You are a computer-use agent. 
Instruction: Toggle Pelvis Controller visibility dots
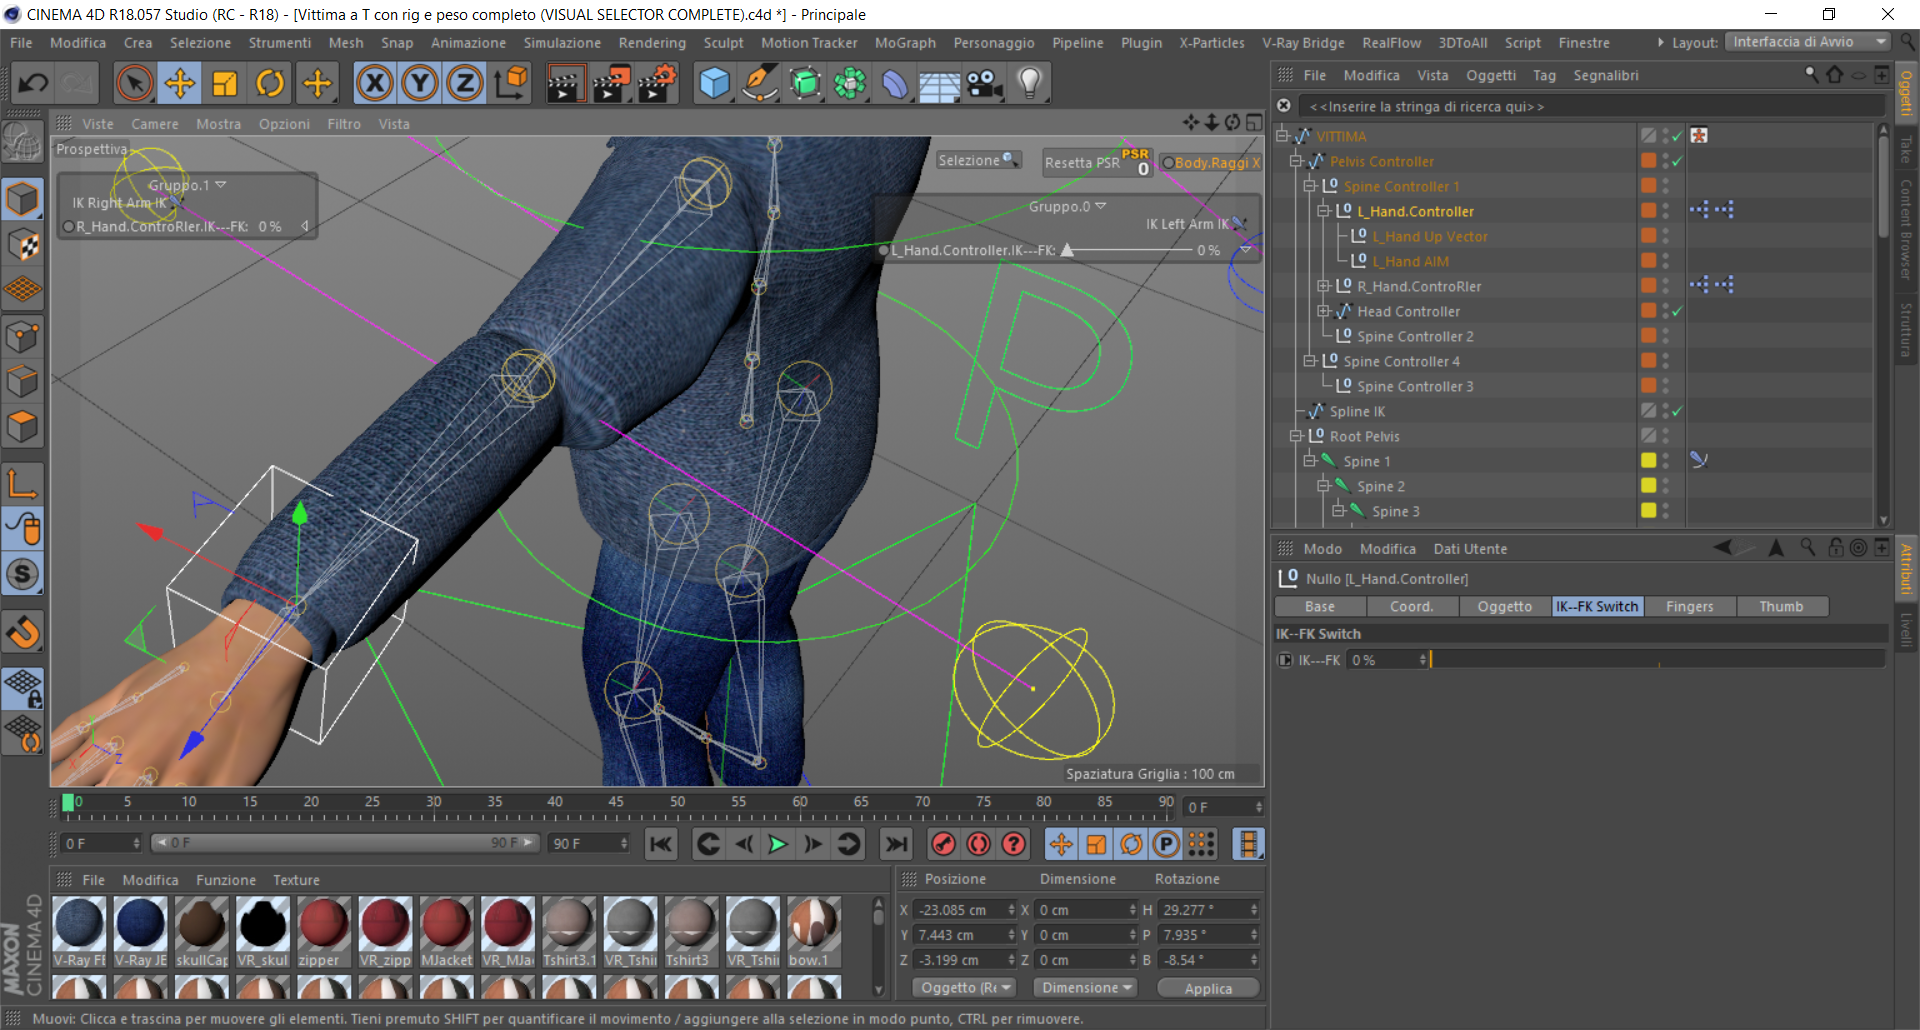click(1665, 161)
